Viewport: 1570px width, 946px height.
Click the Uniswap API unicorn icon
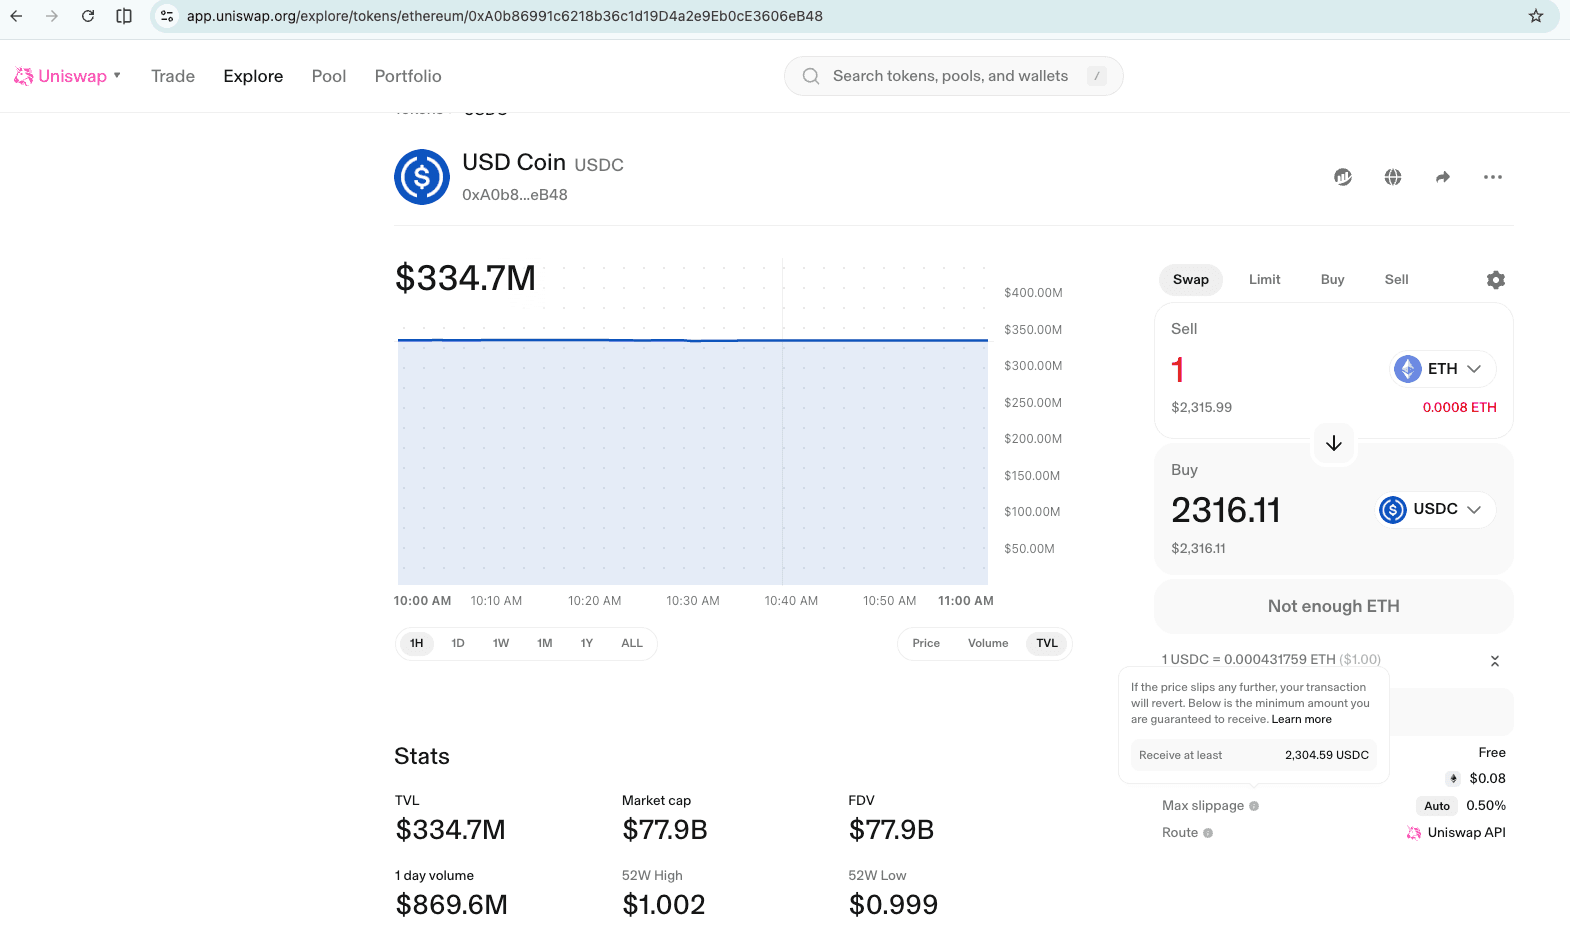click(x=1414, y=833)
